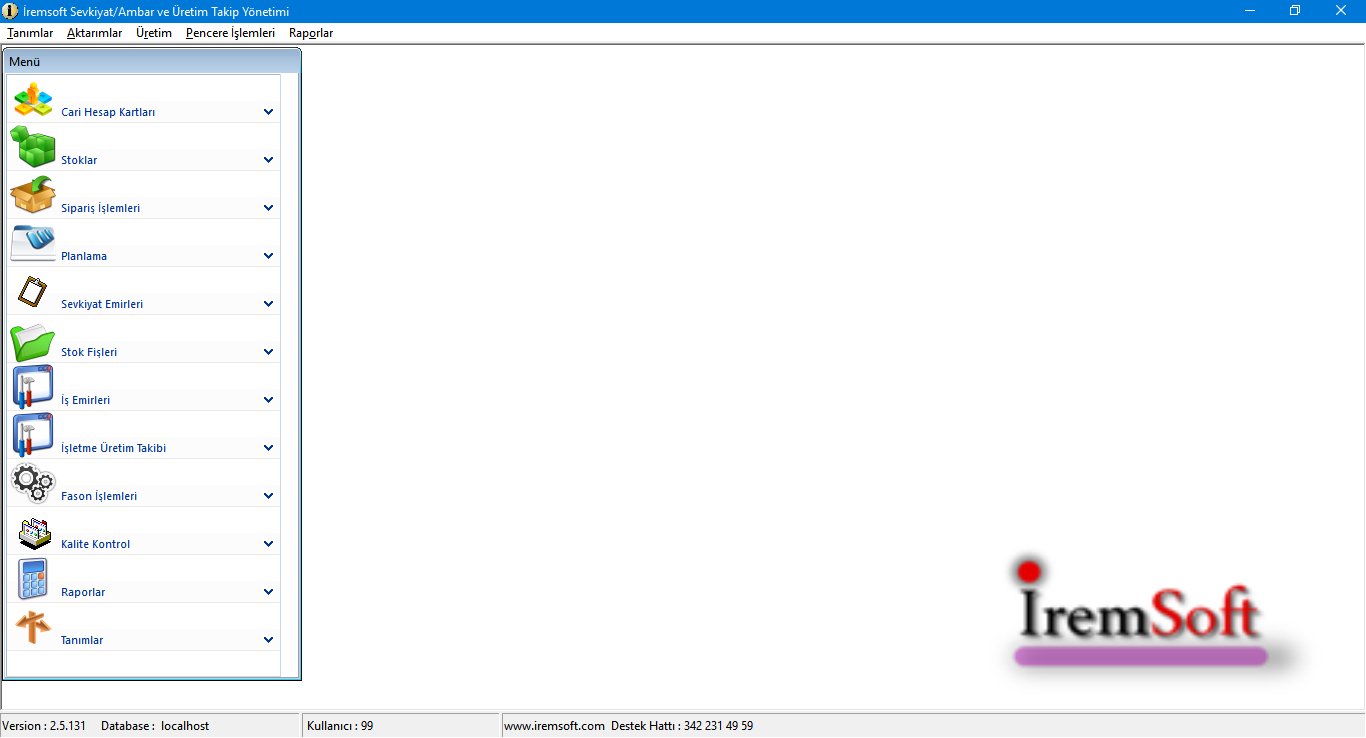Click Database : localhost status entry
This screenshot has height=738, width=1366.
pos(155,726)
